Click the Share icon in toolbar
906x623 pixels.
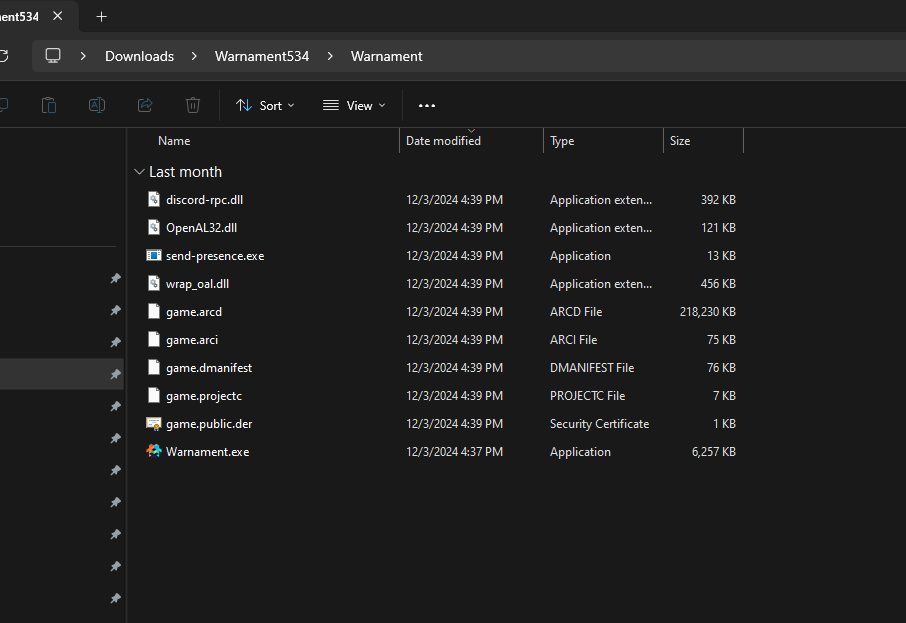coord(145,105)
